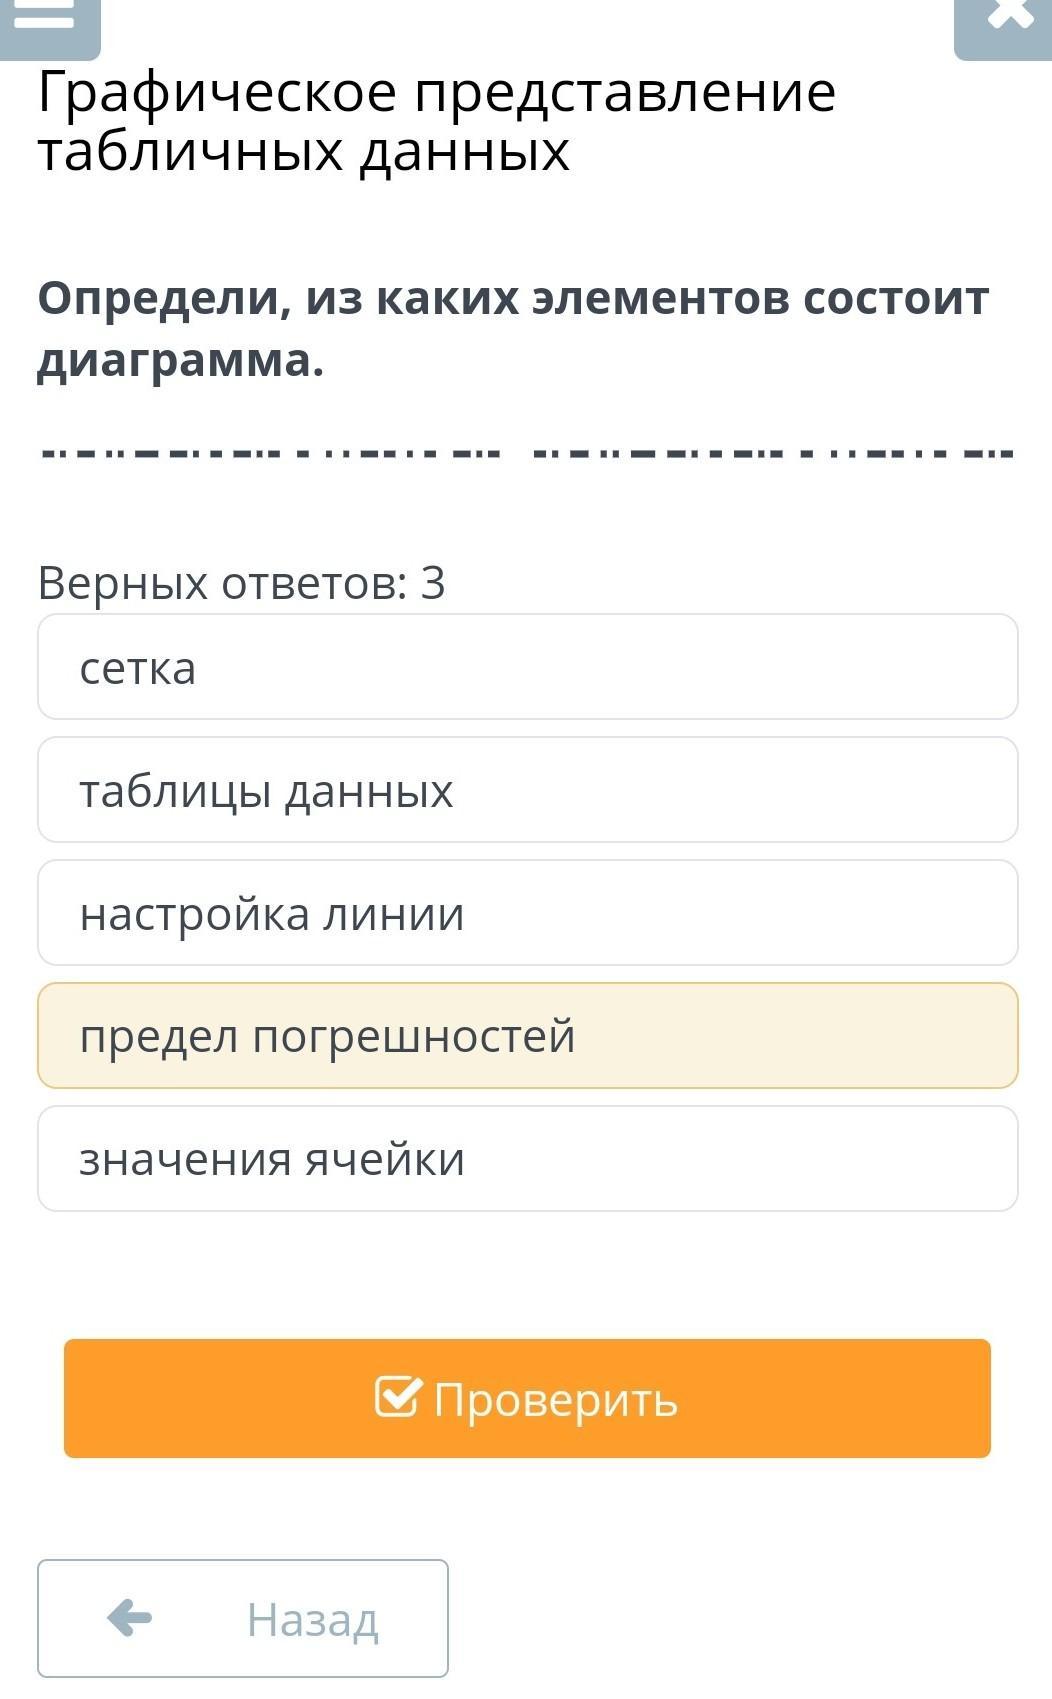Click the heading «Графическое представление табличных данных»
This screenshot has height=1699, width=1052.
coord(436,122)
